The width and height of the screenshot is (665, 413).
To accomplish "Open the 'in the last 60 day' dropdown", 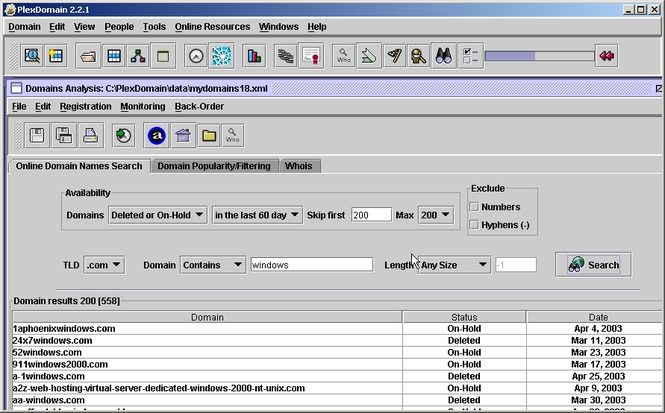I will pos(257,215).
